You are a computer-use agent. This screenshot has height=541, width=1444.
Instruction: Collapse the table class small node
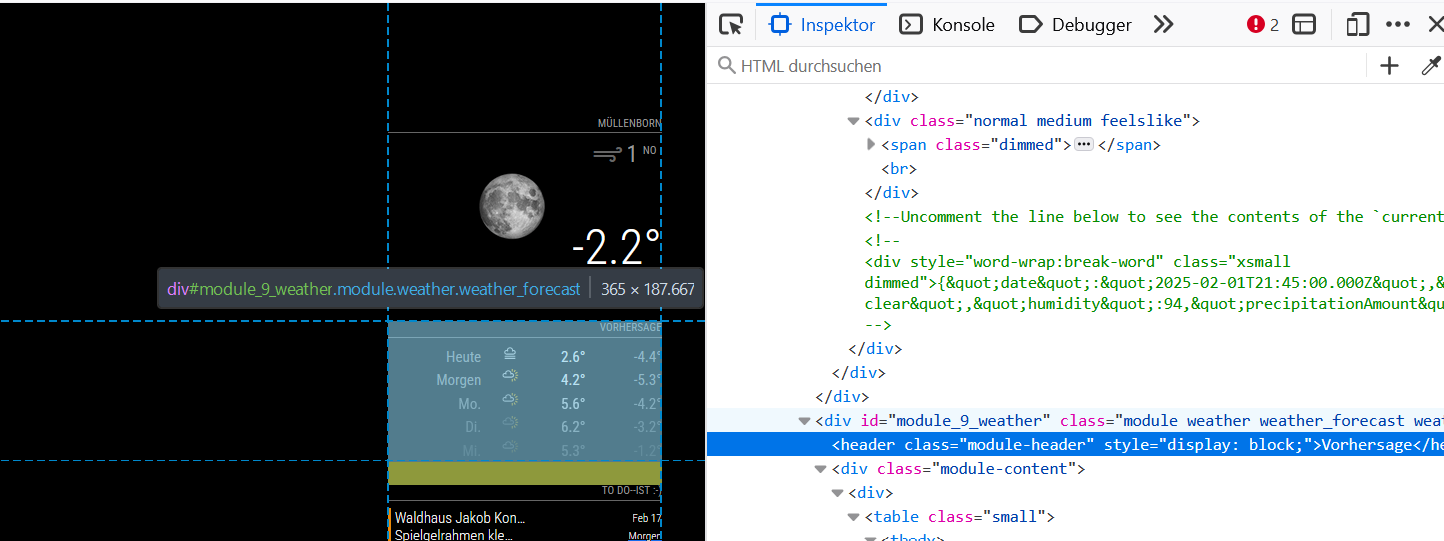[853, 517]
